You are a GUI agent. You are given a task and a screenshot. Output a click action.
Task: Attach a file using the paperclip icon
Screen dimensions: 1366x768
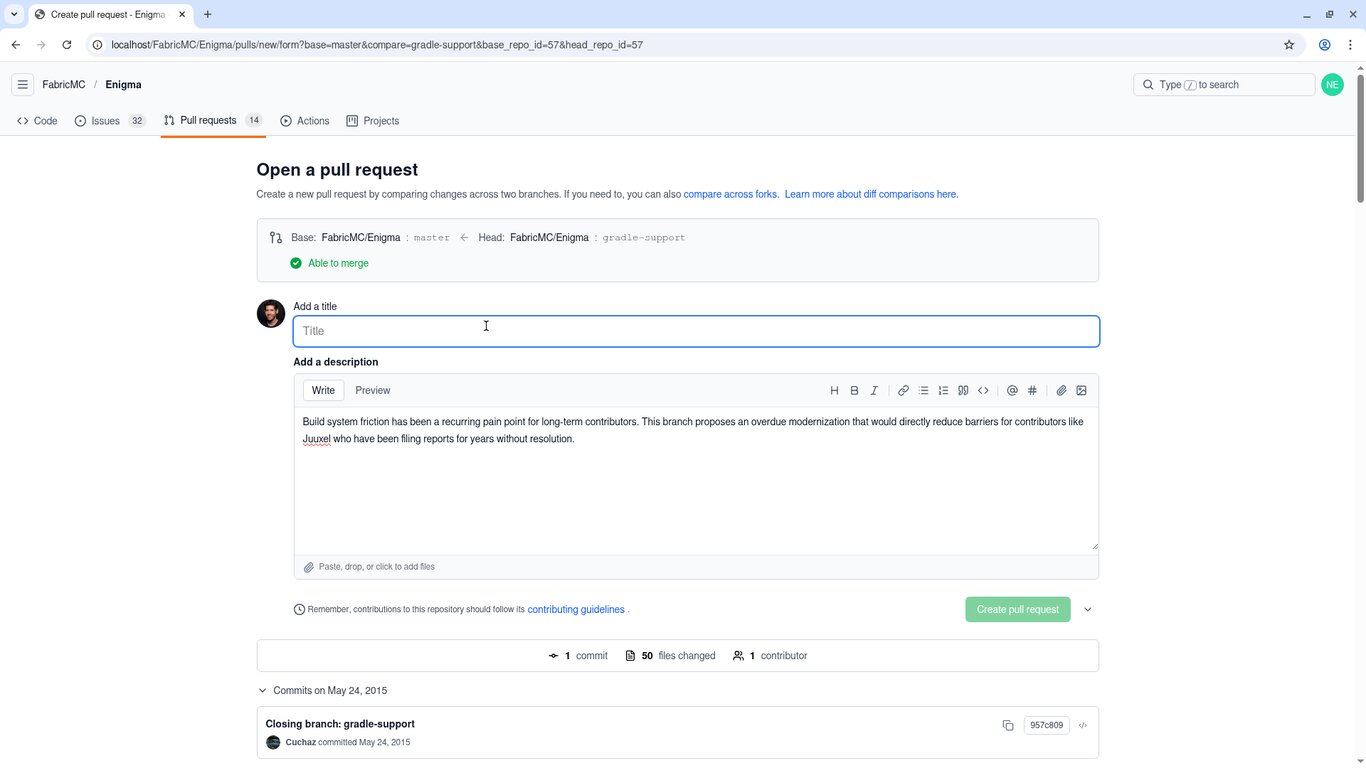click(1061, 390)
